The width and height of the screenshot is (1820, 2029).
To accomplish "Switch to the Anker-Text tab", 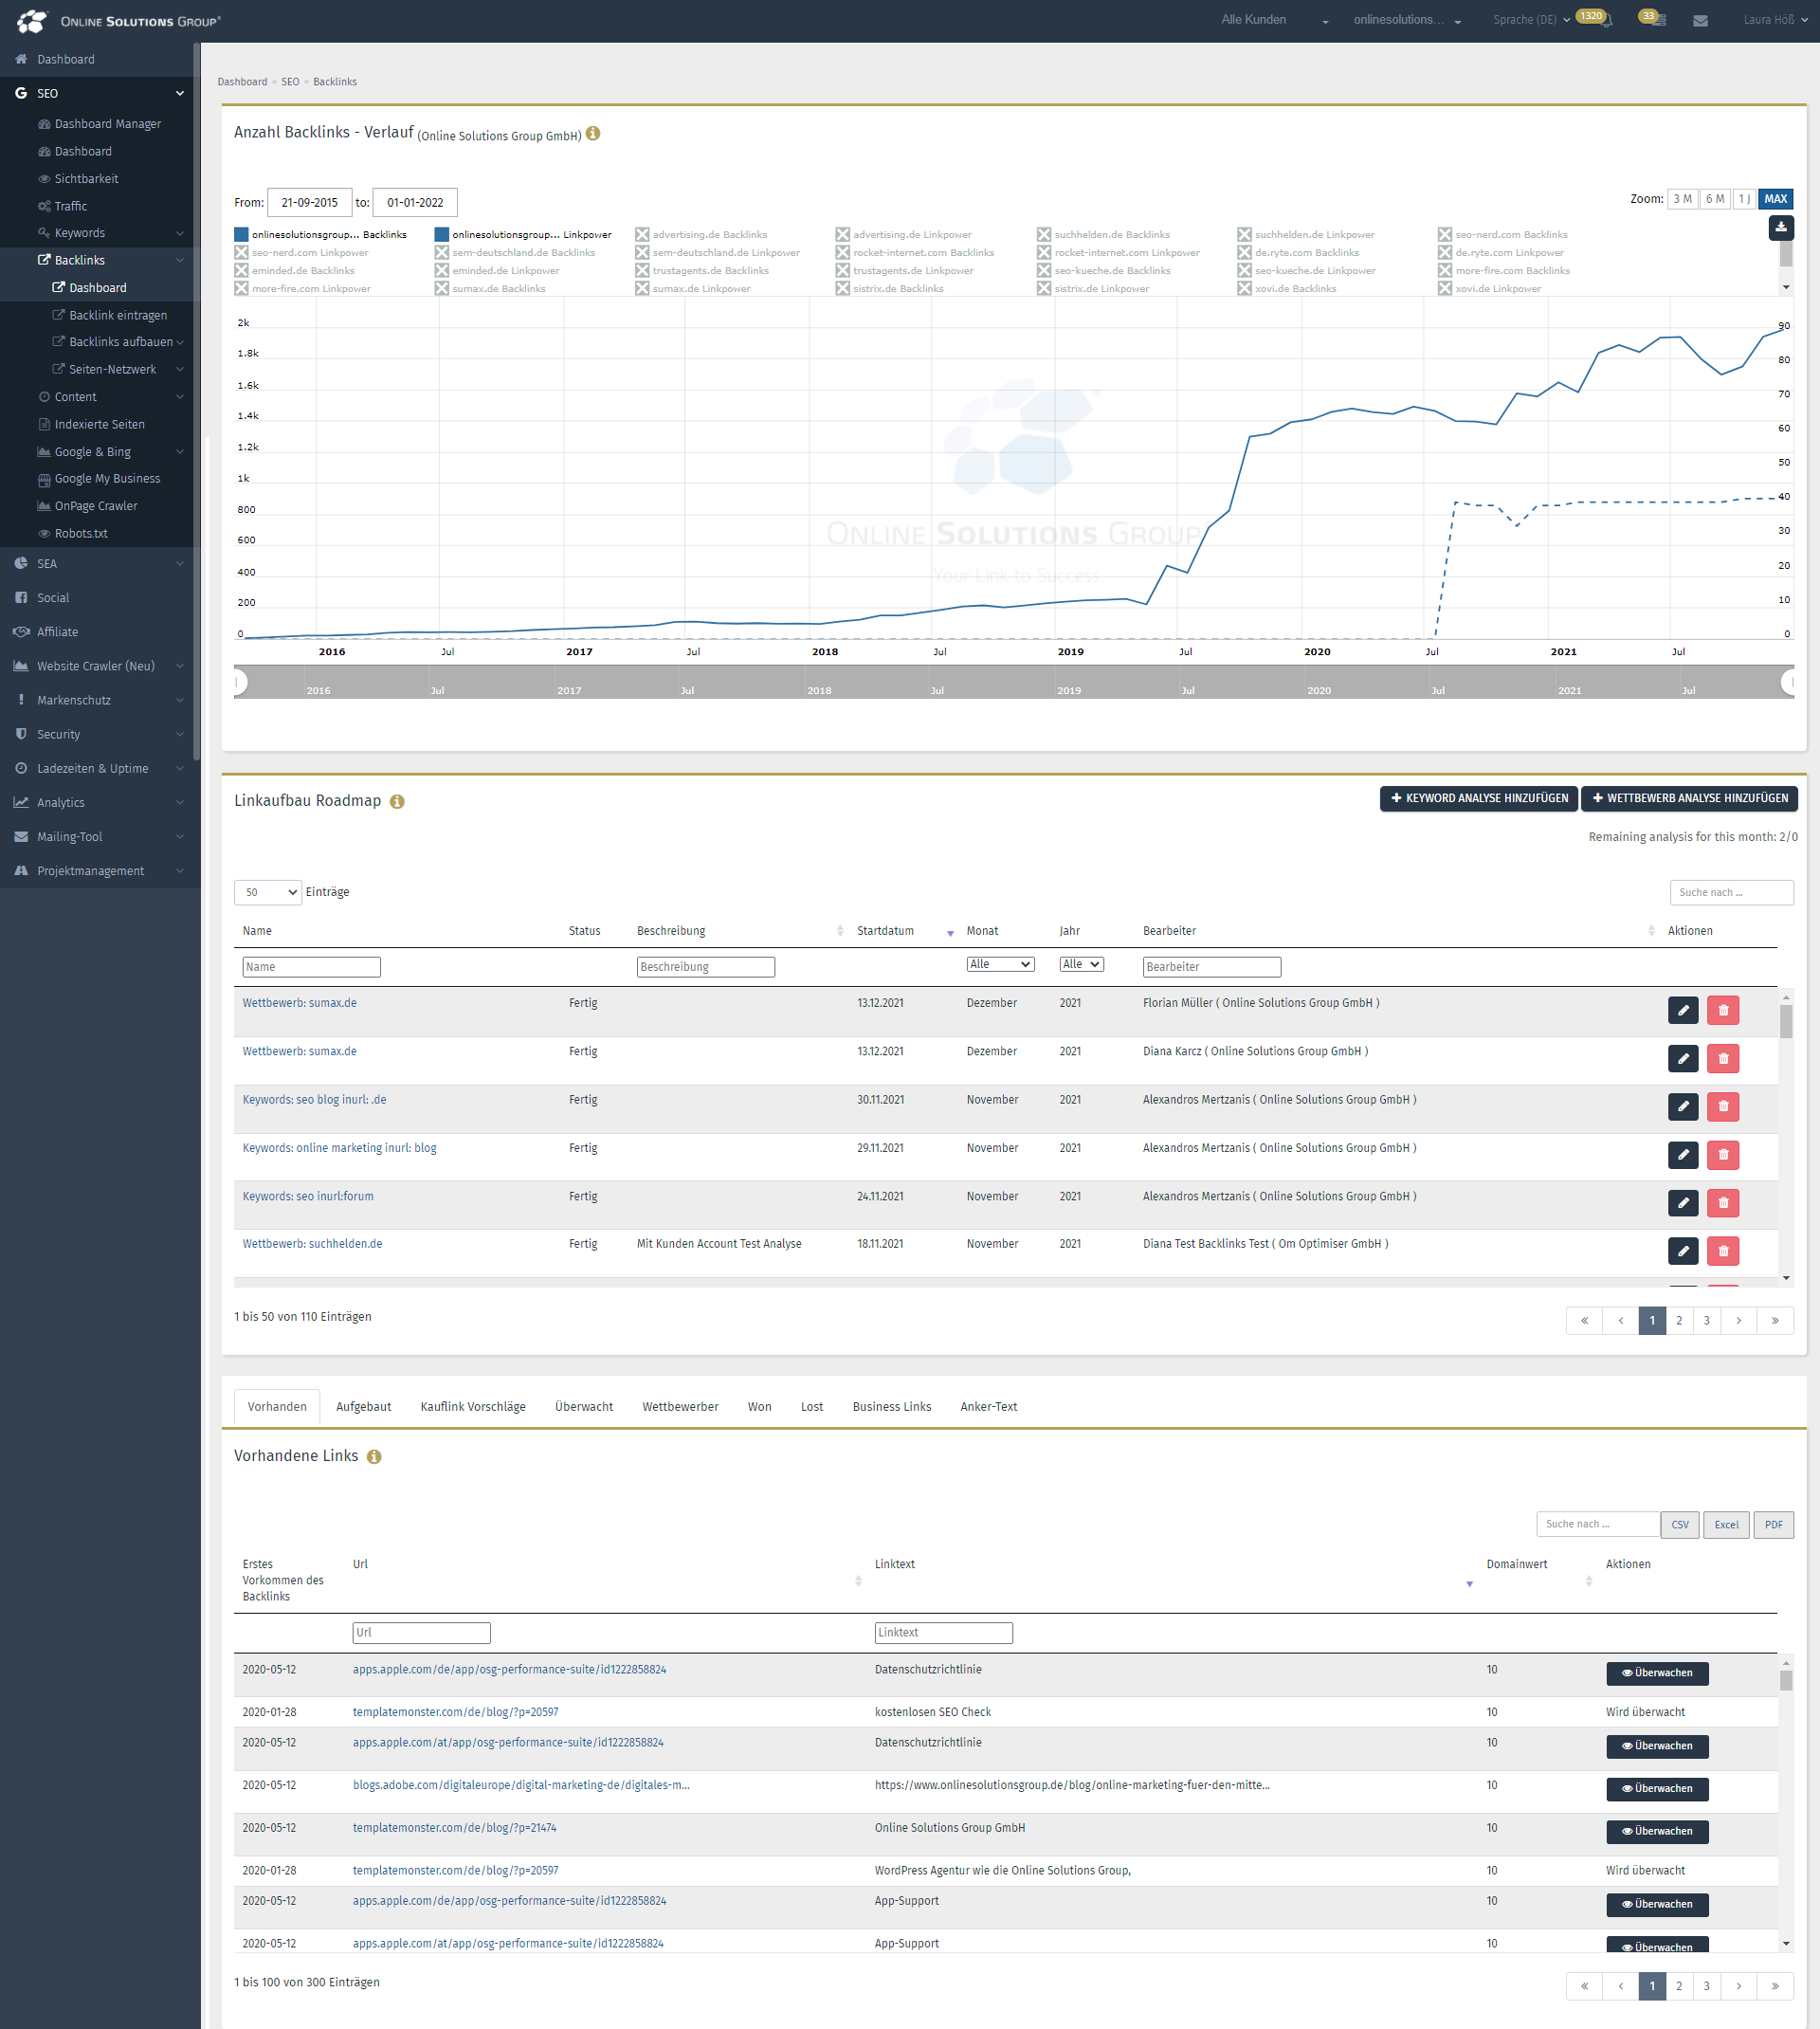I will pos(989,1406).
